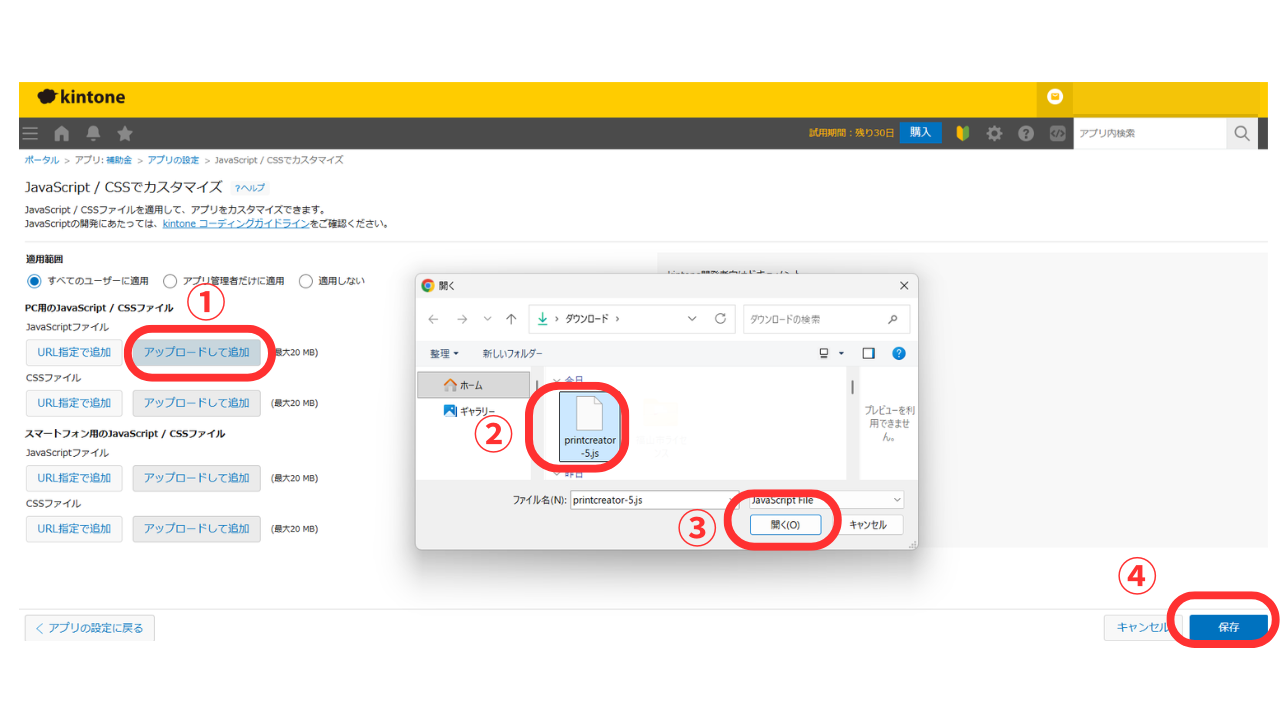Expand the address bar path history chevron

click(x=692, y=319)
